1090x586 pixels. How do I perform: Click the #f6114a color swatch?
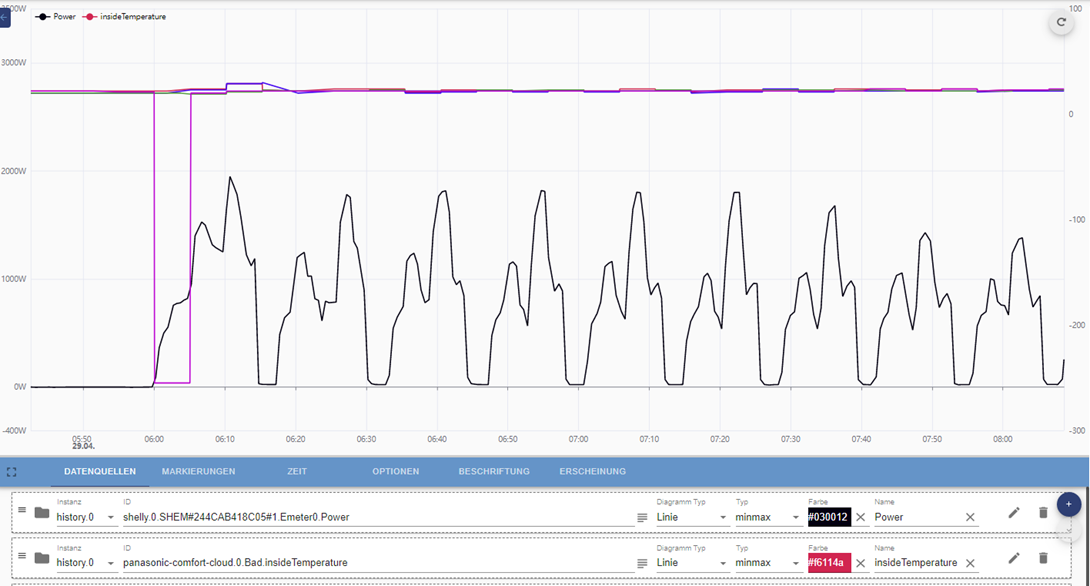[829, 562]
